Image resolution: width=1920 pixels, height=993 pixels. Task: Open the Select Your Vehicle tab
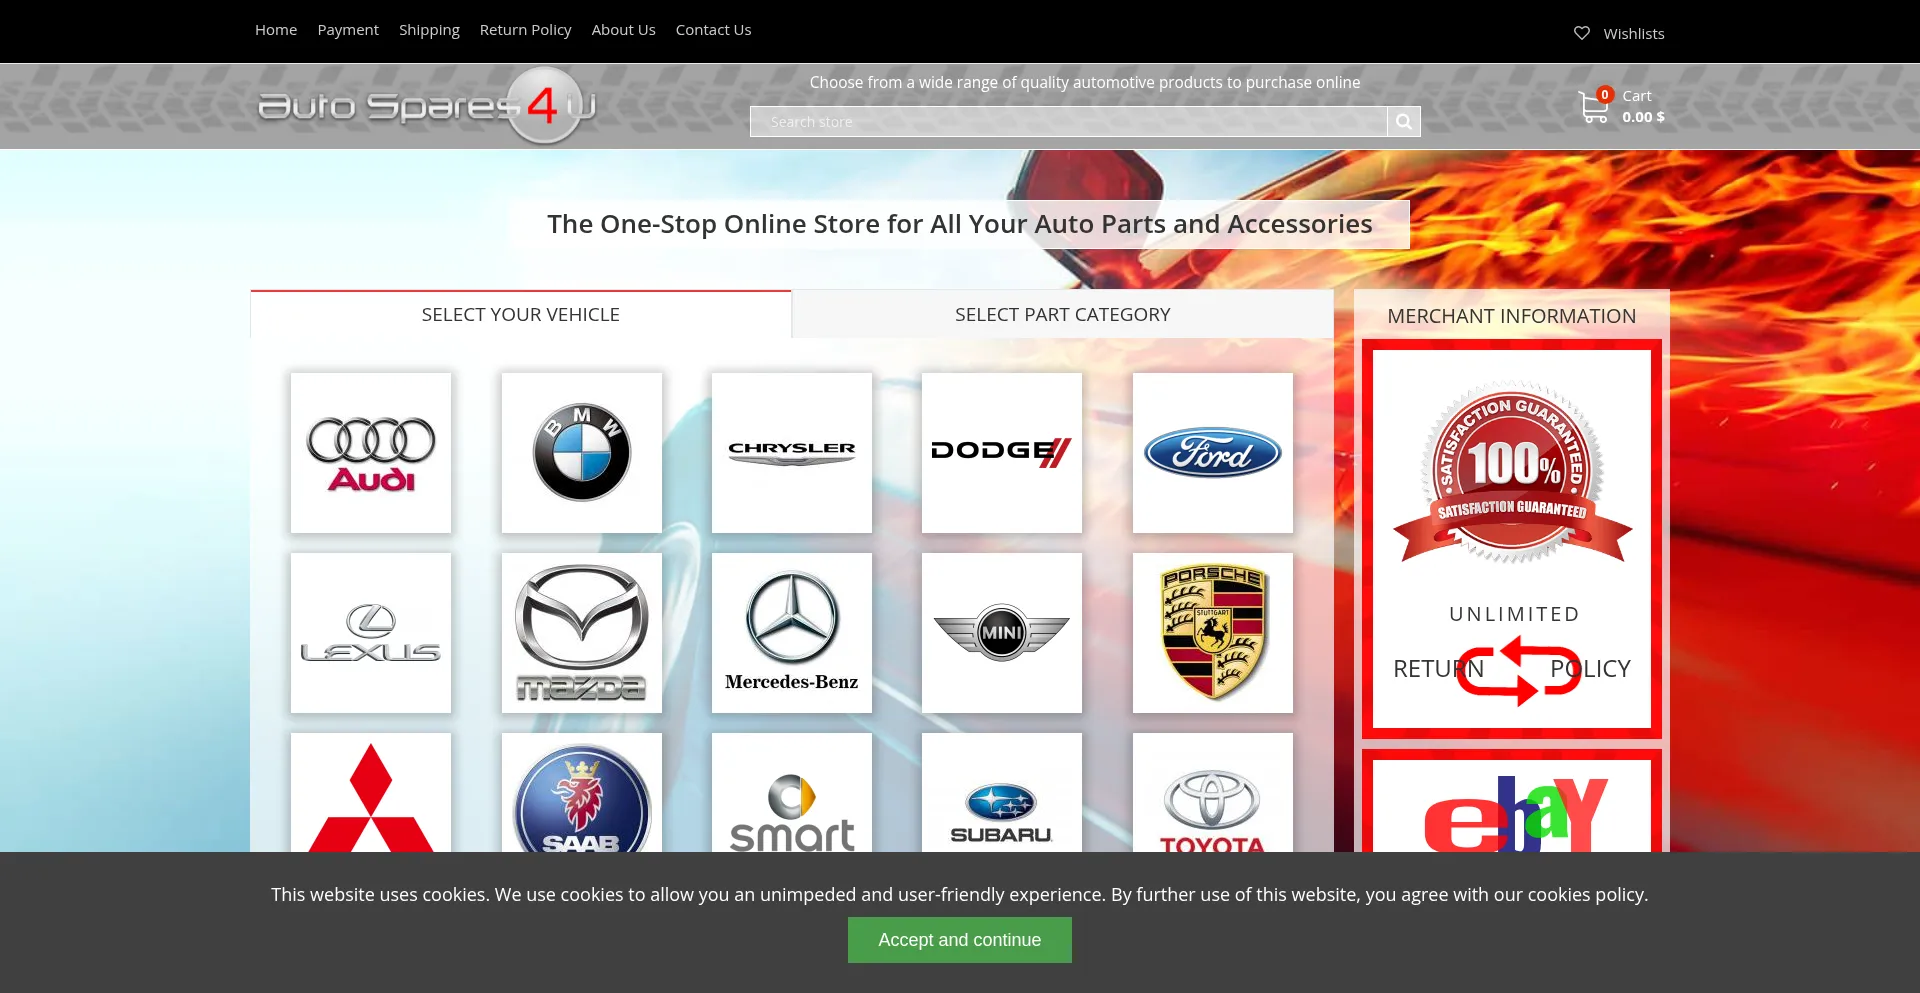tap(520, 315)
